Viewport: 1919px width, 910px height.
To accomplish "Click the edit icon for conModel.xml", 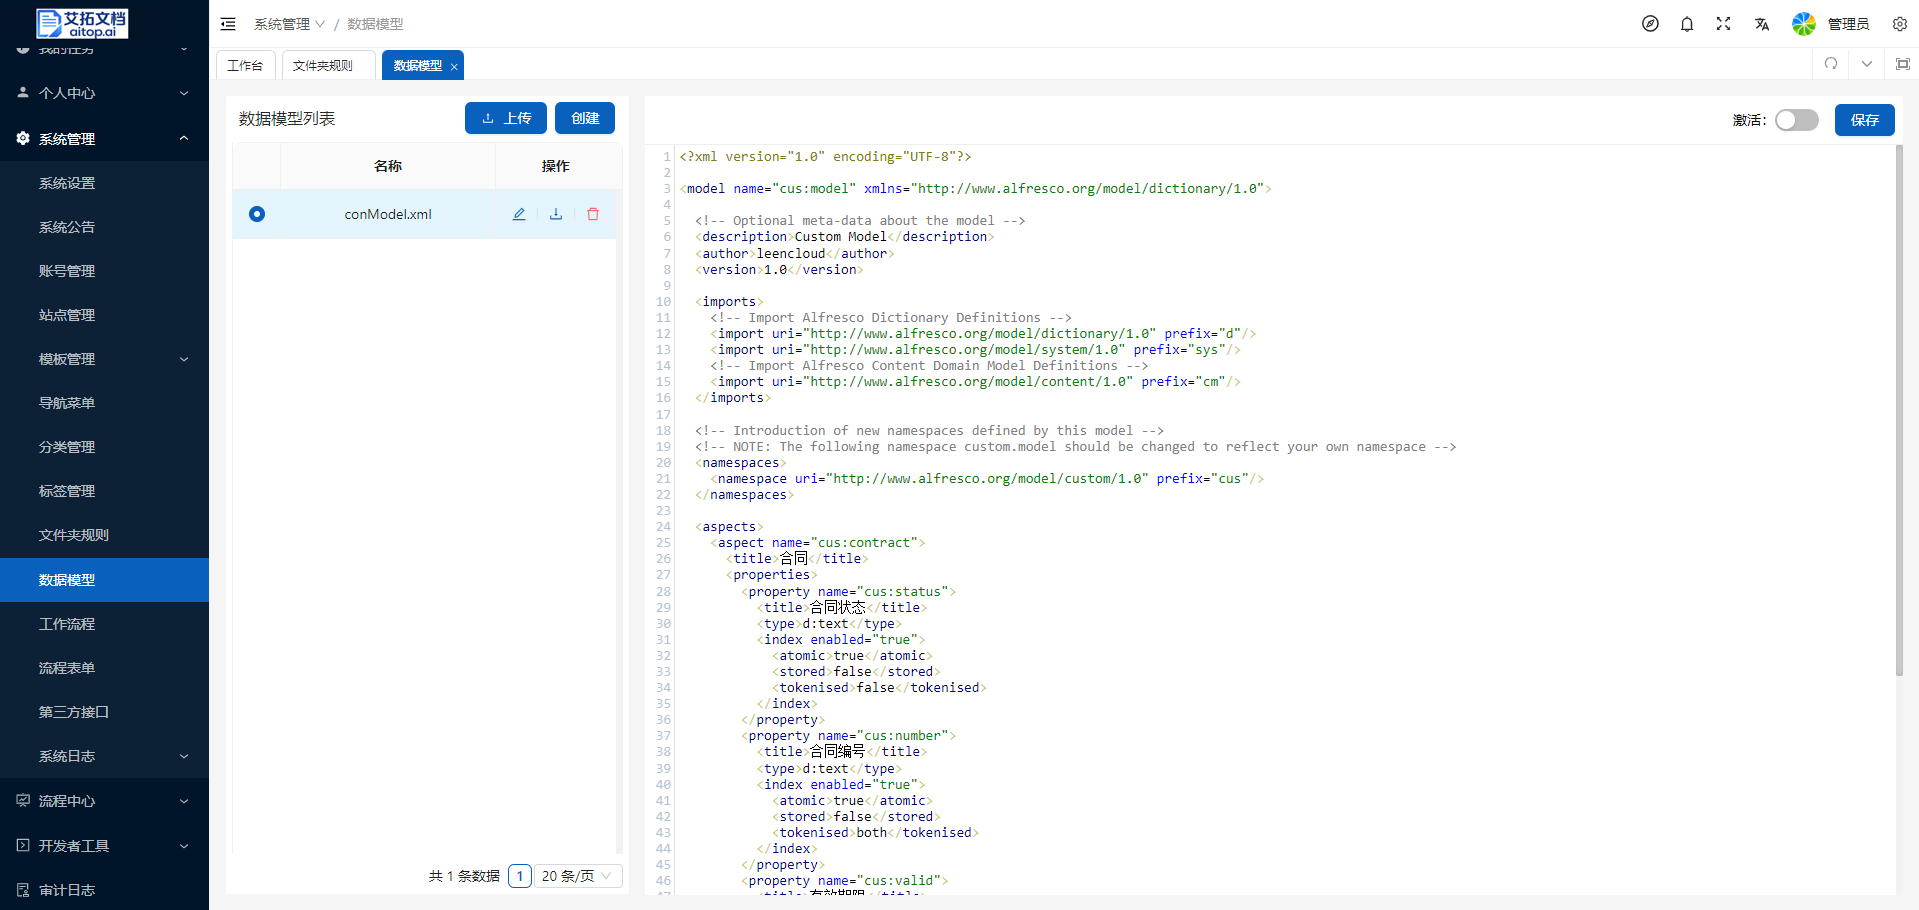I will pos(519,214).
